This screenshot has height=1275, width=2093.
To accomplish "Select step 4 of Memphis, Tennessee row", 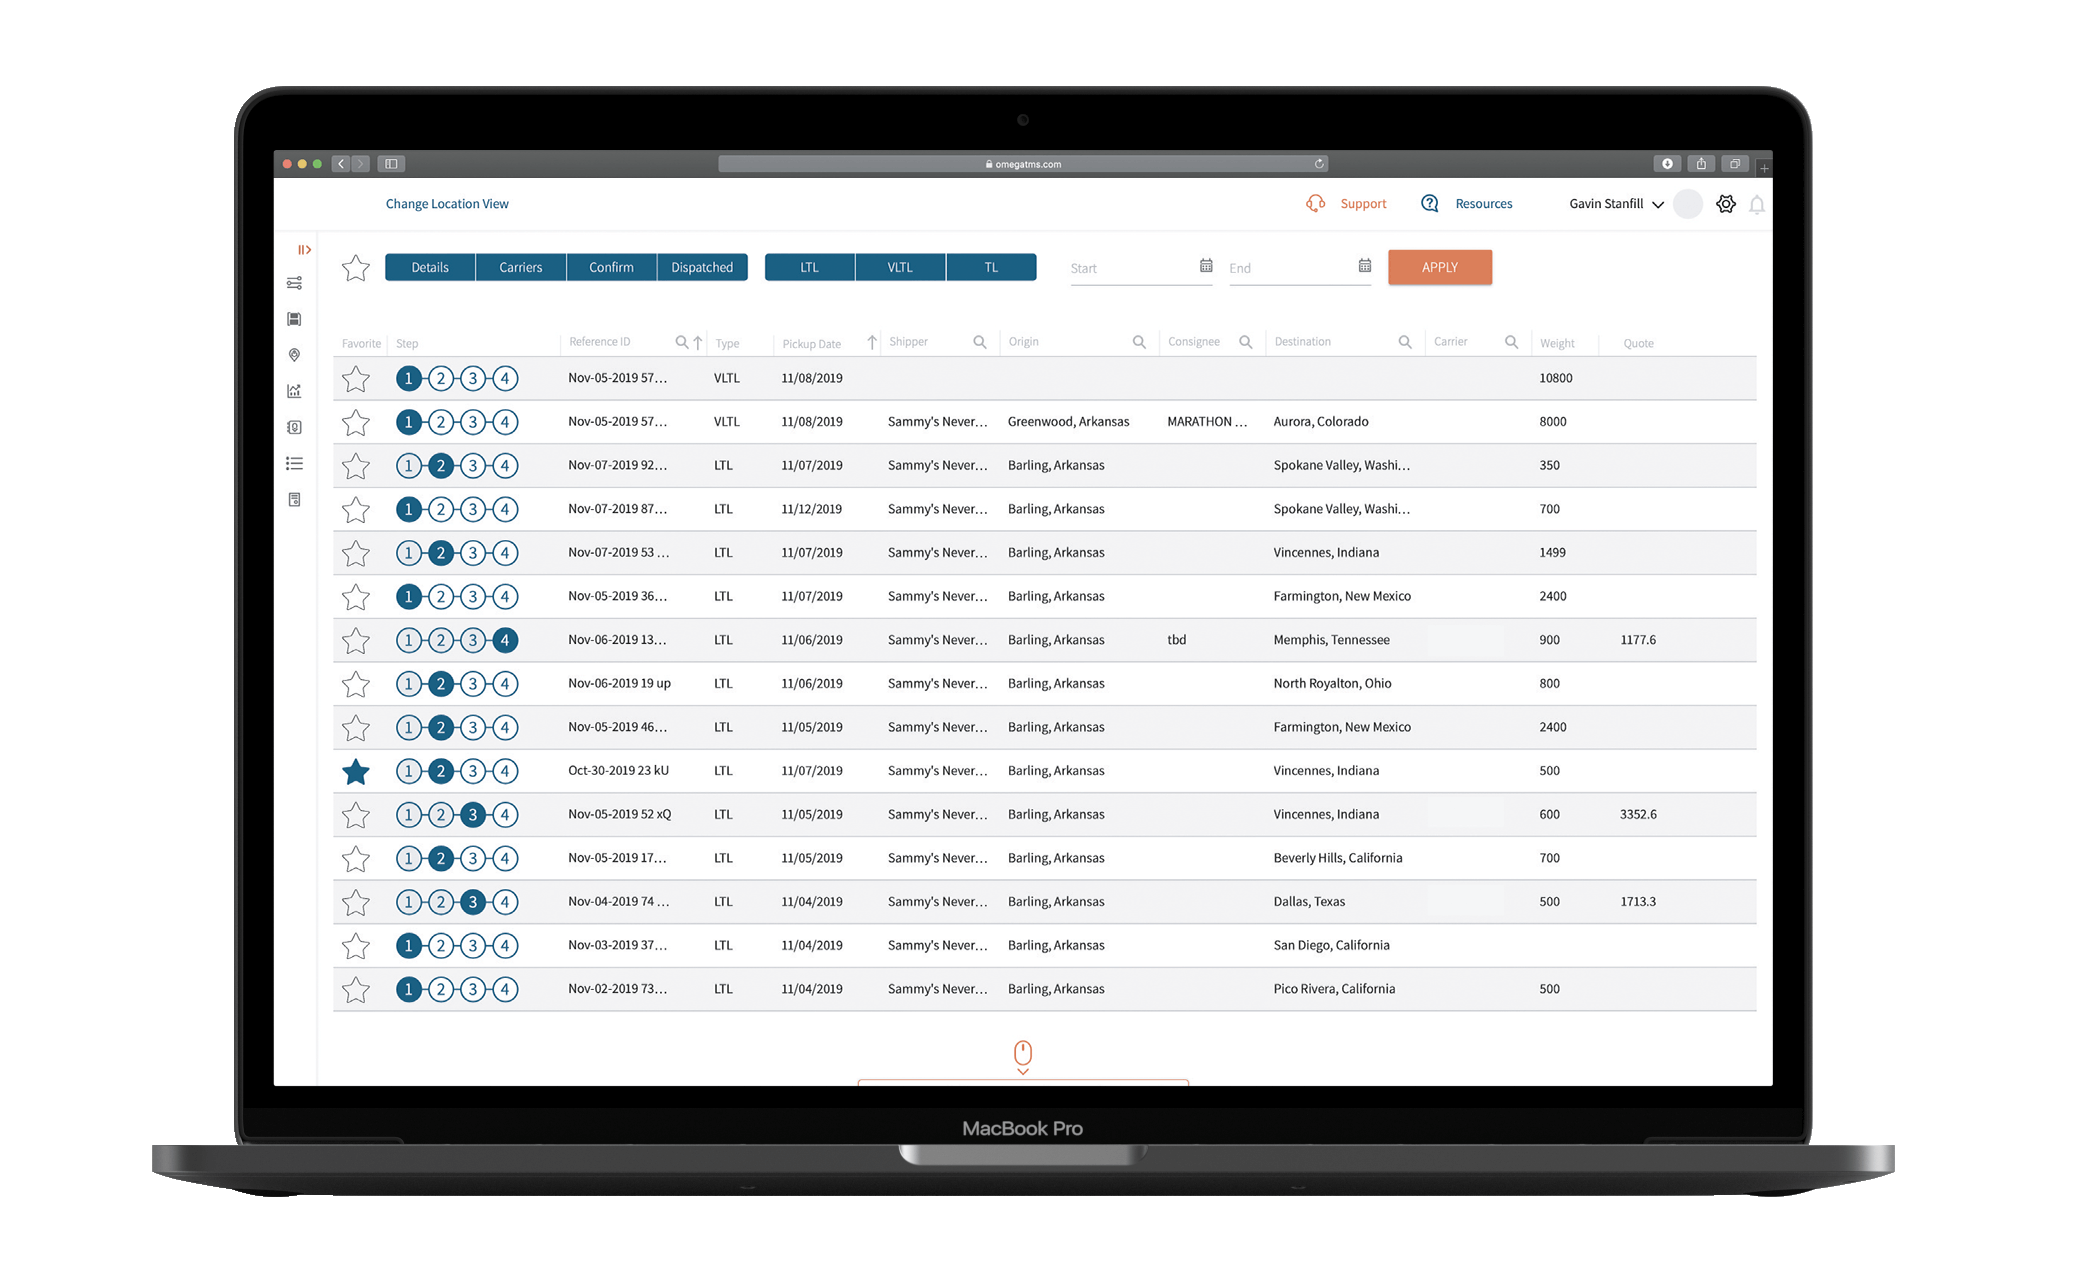I will pos(505,640).
